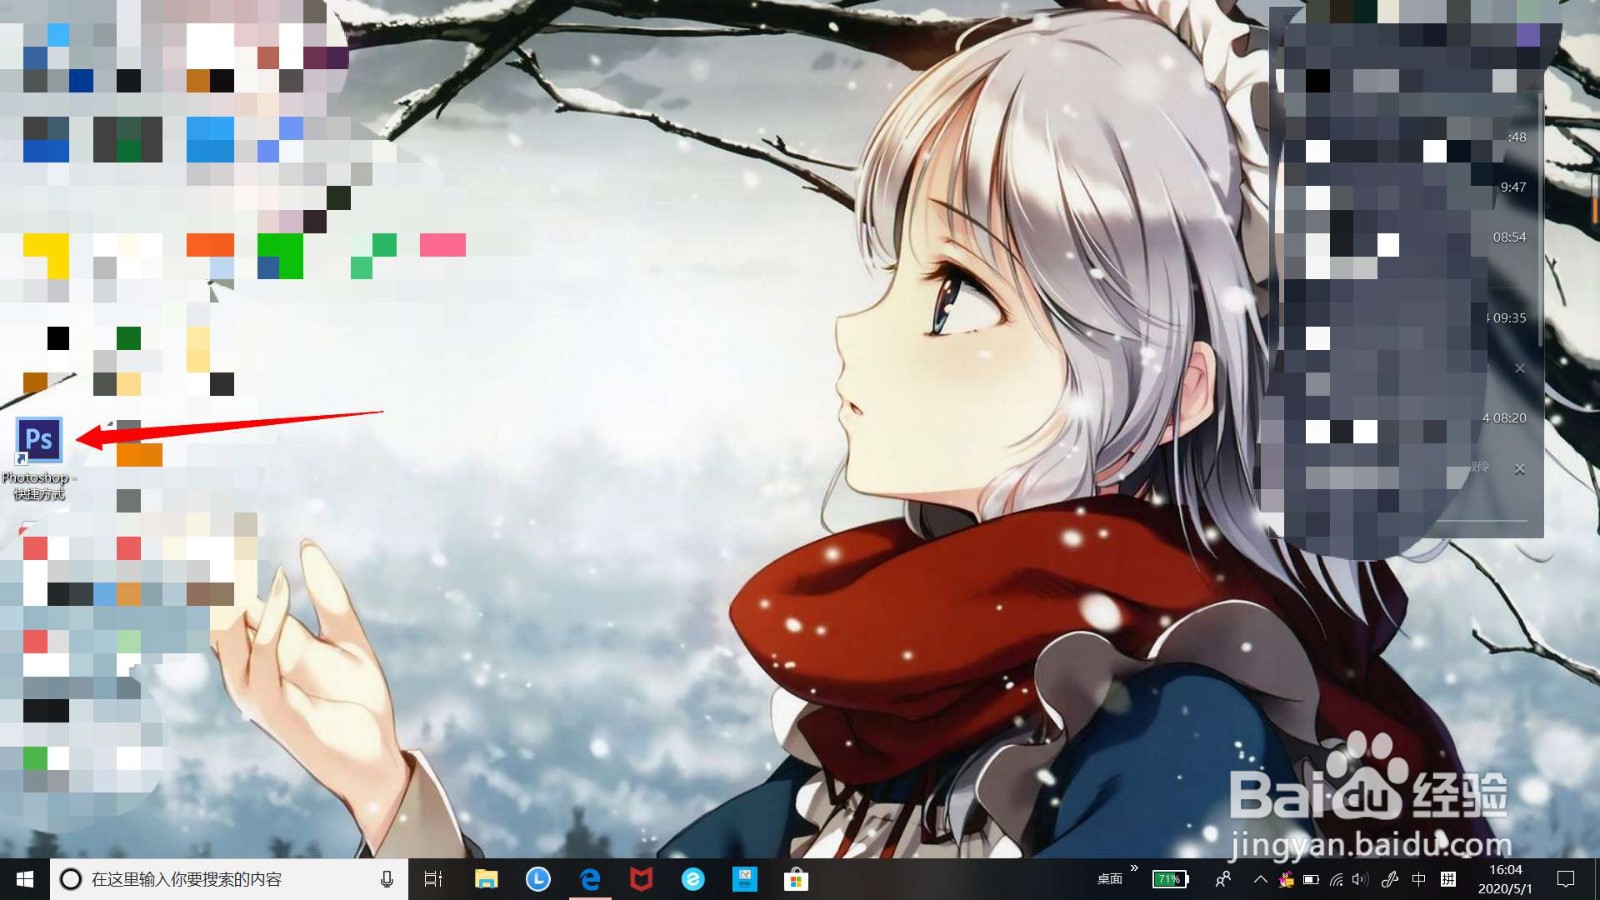Open the Wi-Fi network tray icon
Viewport: 1600px width, 900px height.
coord(1336,879)
